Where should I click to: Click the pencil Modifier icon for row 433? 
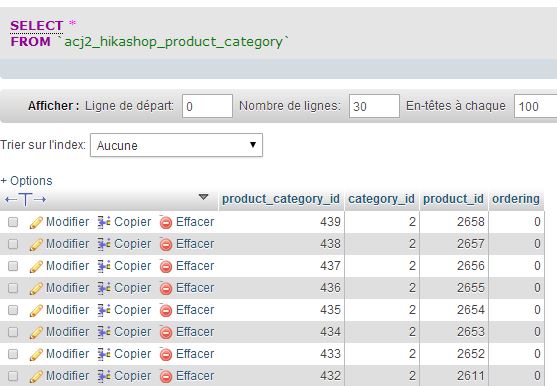36,355
